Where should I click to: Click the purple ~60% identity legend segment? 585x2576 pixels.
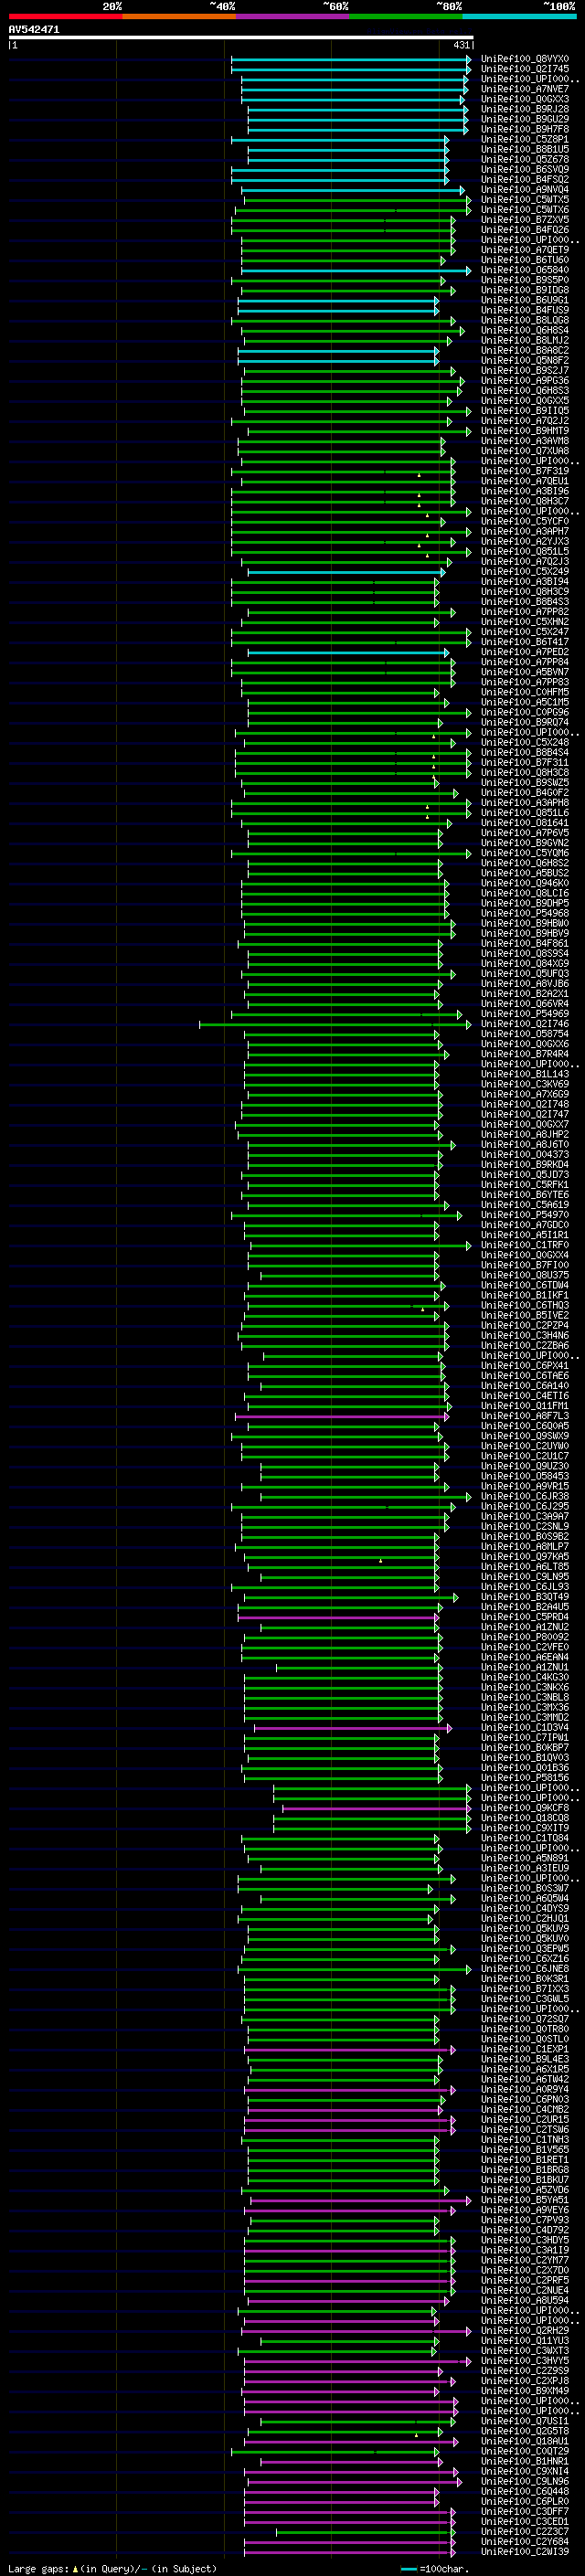click(293, 16)
